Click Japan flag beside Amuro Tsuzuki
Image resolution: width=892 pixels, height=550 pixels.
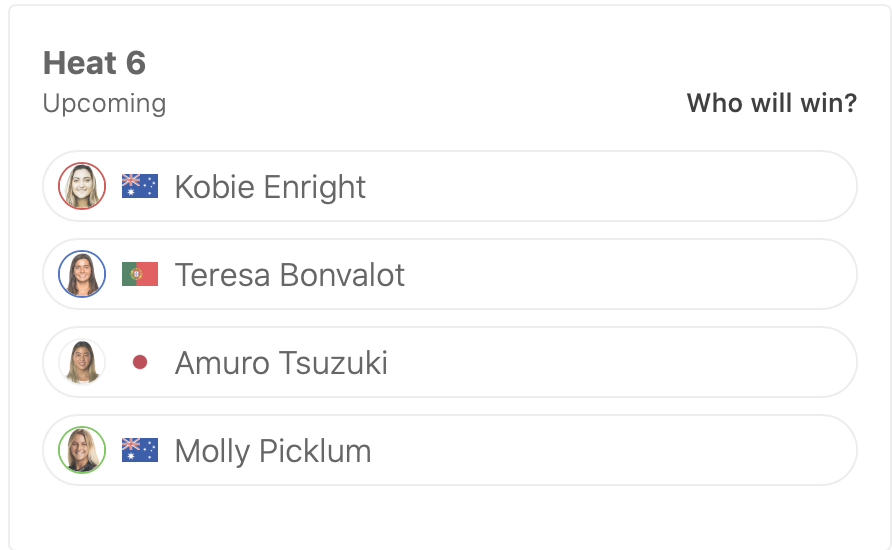click(x=140, y=363)
